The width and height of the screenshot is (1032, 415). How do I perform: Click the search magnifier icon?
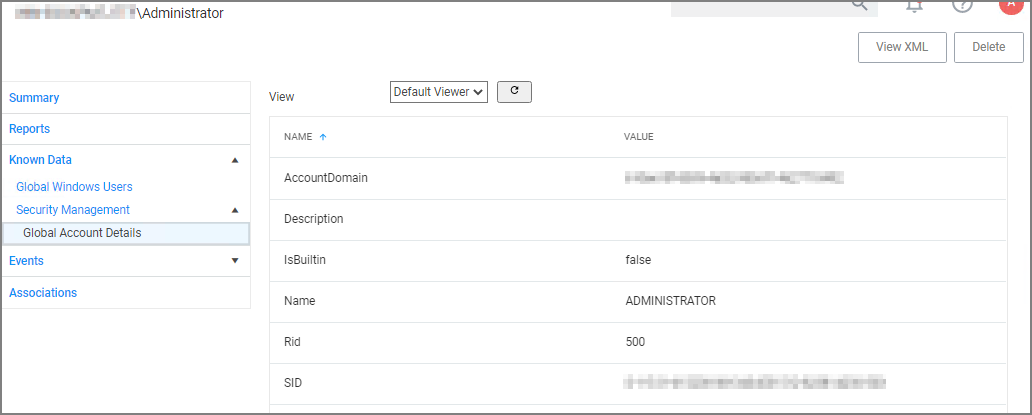coord(859,5)
